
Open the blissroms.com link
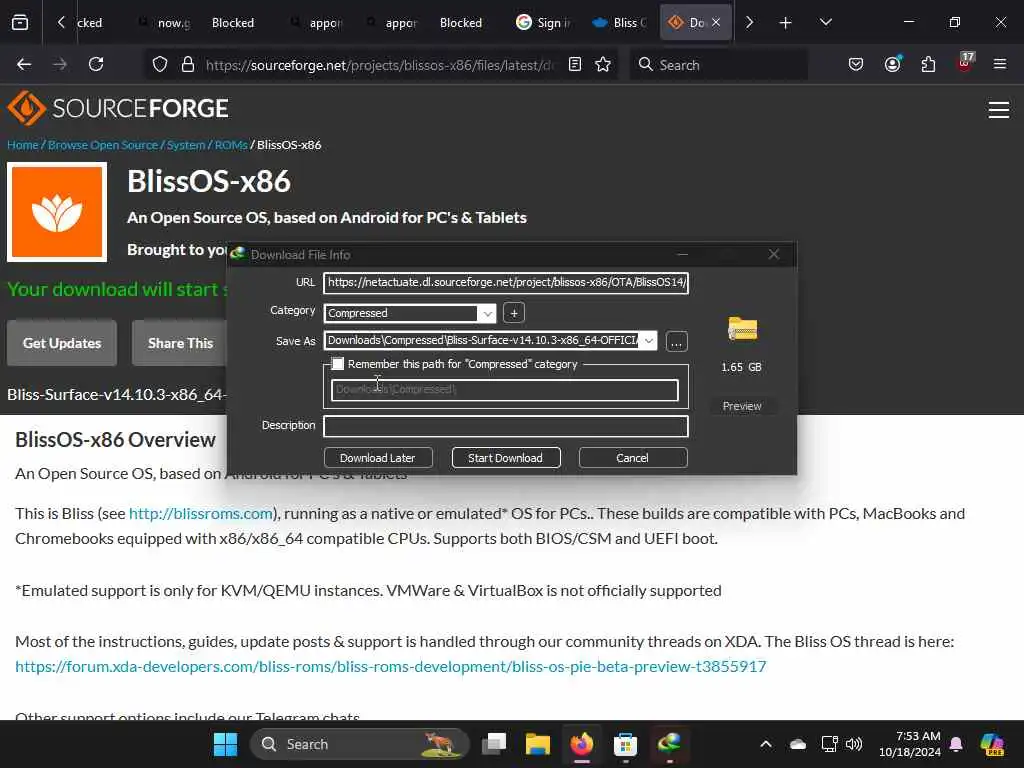coord(201,513)
